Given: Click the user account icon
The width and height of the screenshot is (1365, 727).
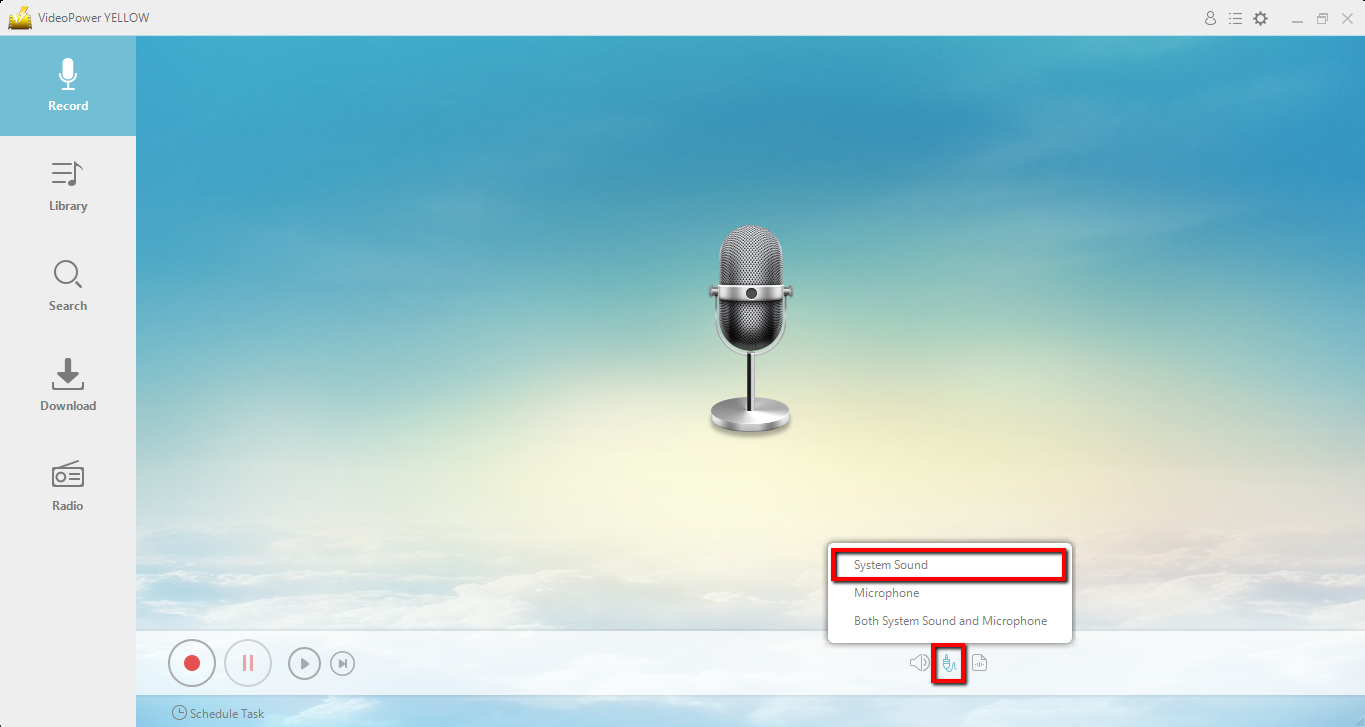Looking at the screenshot, I should click(x=1210, y=17).
